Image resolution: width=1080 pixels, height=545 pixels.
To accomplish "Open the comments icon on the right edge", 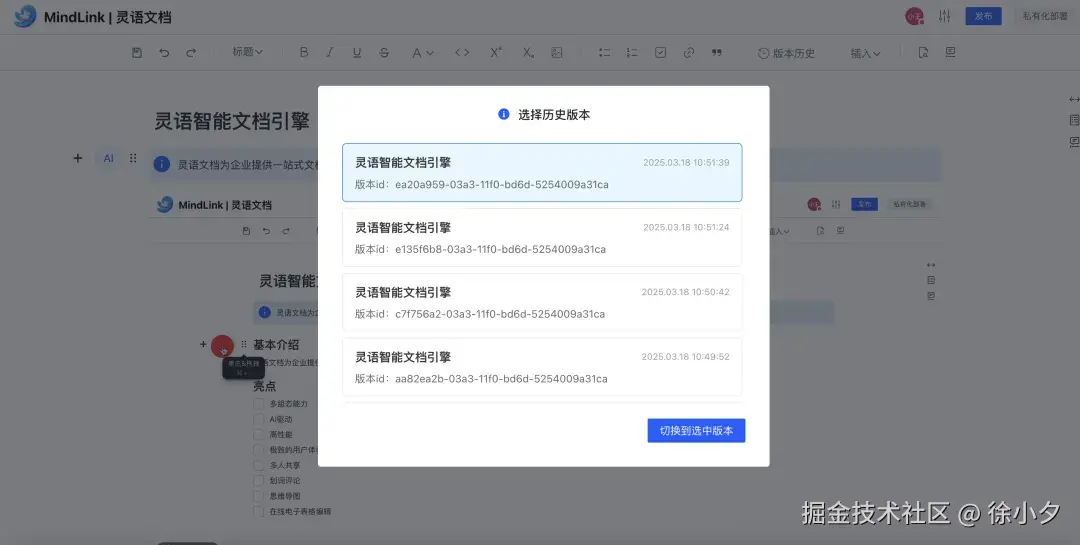I will [1074, 142].
